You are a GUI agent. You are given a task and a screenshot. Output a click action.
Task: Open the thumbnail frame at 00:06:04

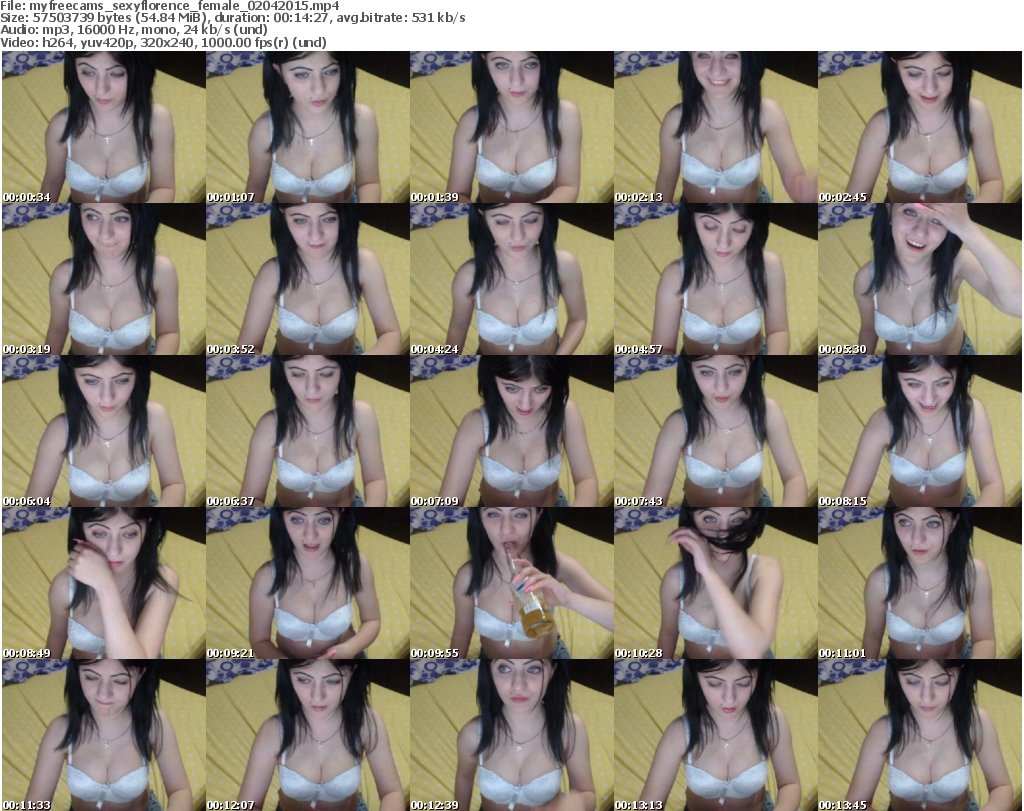coord(104,432)
